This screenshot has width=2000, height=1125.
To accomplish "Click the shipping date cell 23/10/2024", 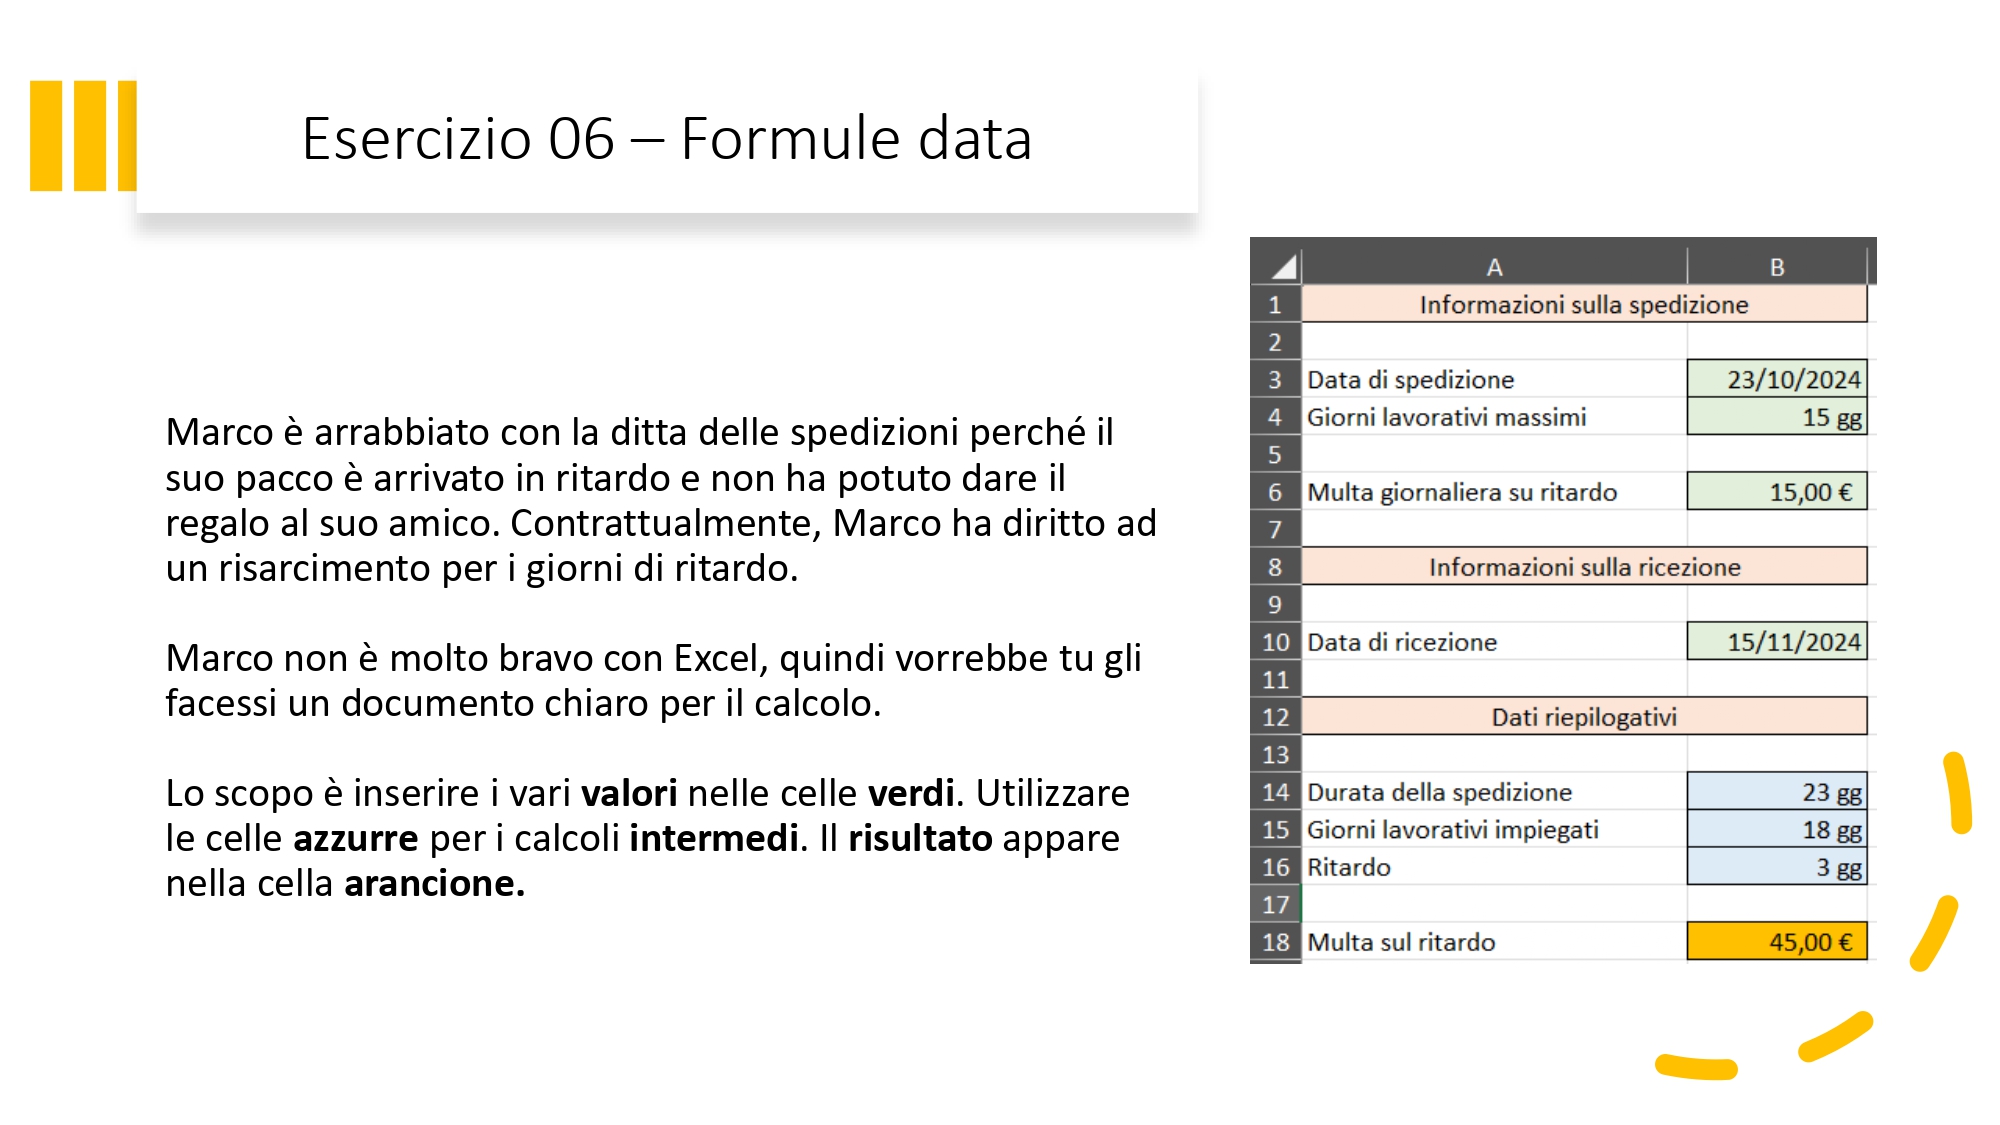I will (x=1777, y=379).
